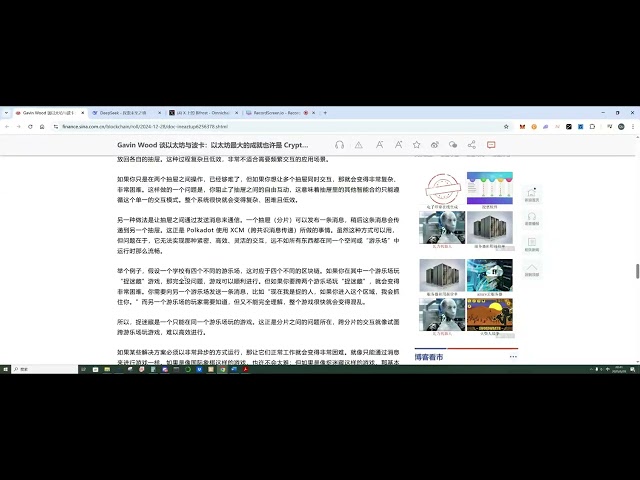Click the page vertical scrollbar thumb
640x480 pixels.
pos(637,271)
